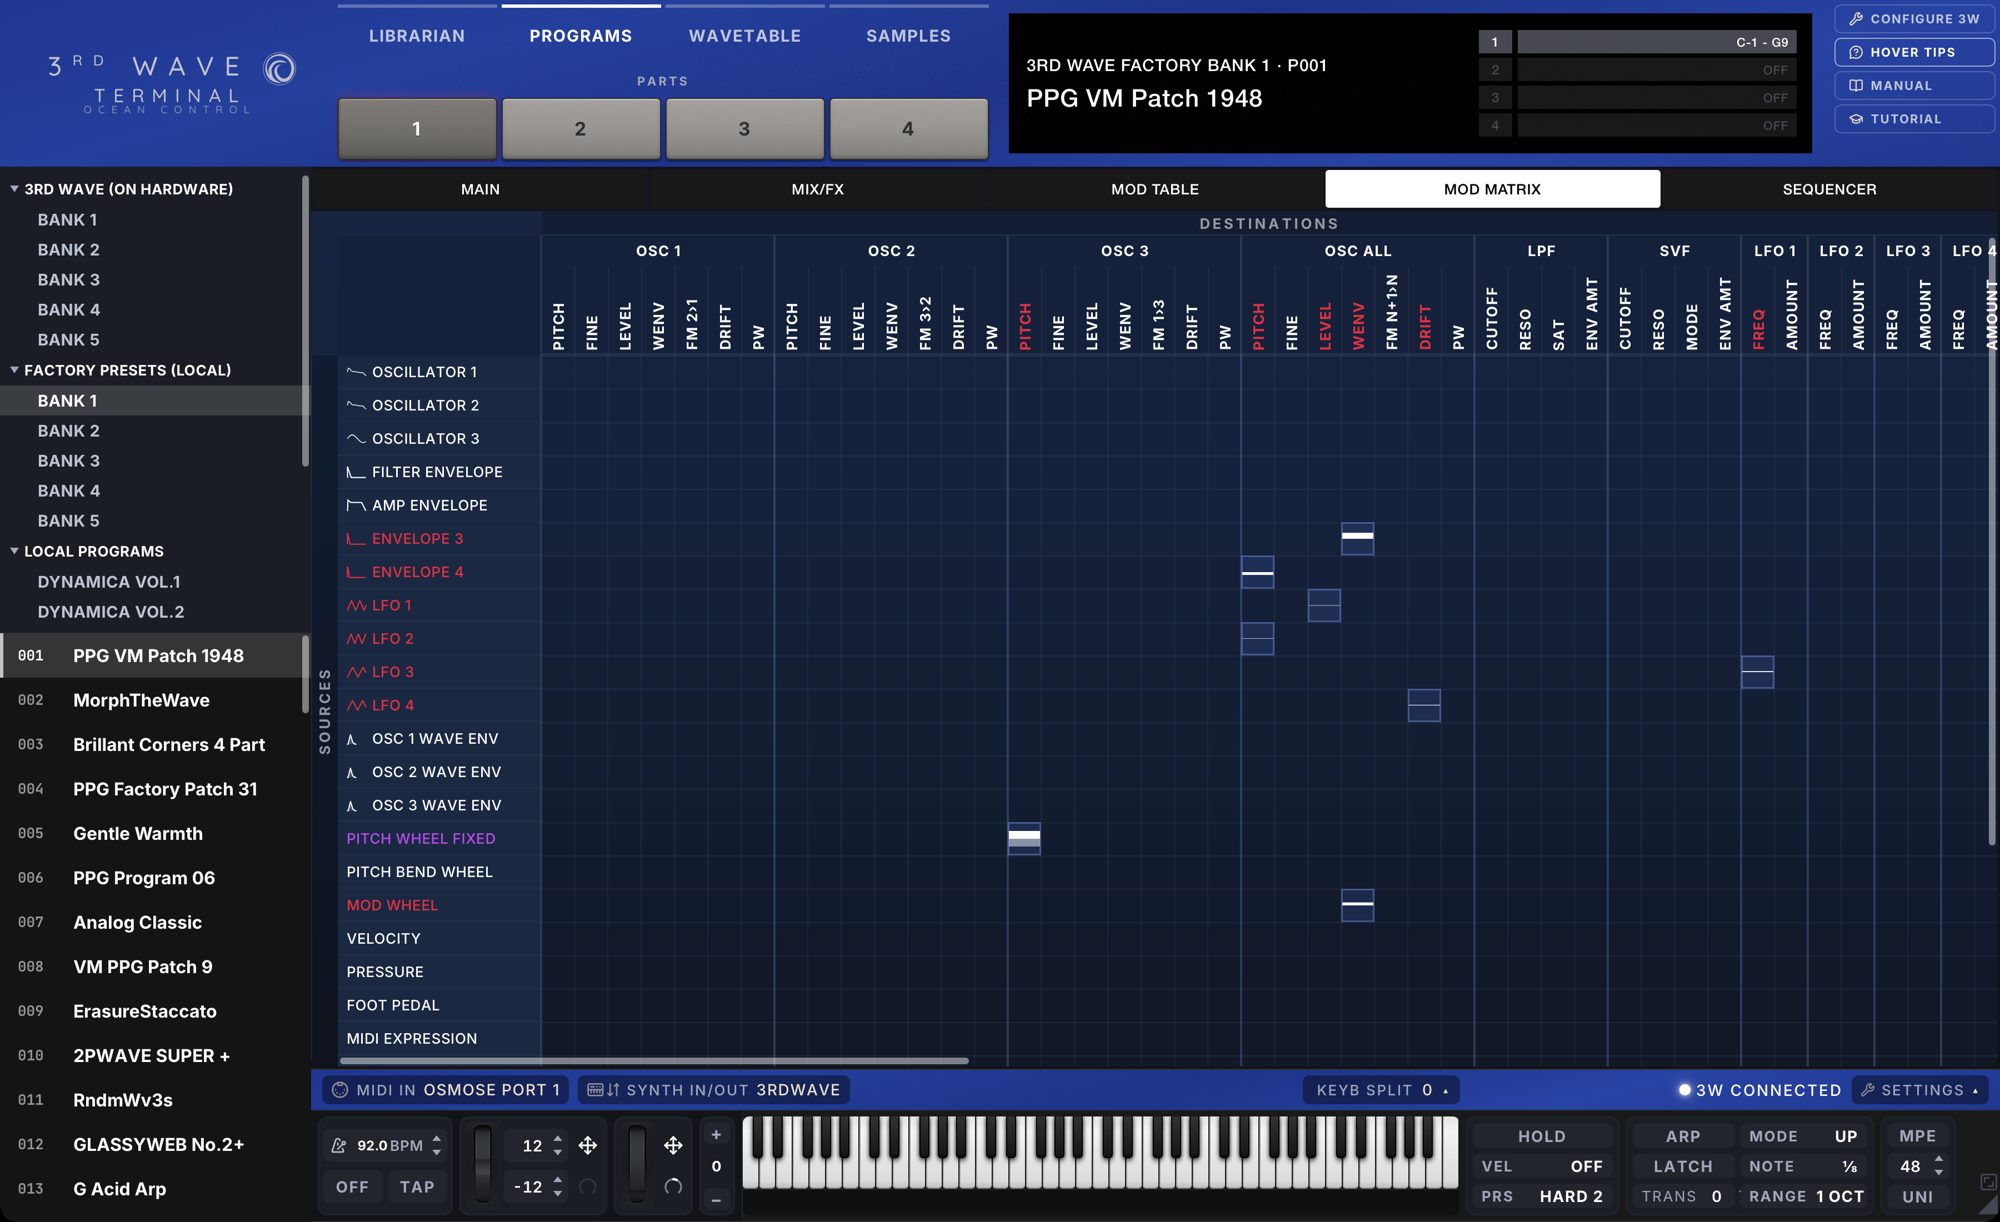
Task: Click the OSC 3 Wave Env icon
Action: (x=352, y=806)
